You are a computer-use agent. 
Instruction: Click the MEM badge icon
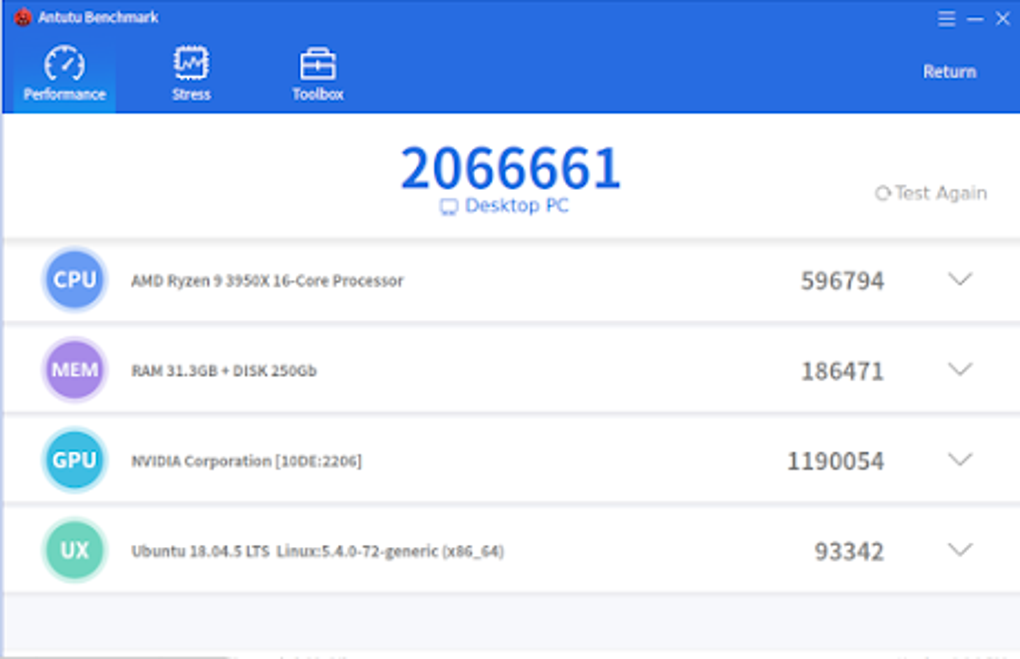(74, 370)
